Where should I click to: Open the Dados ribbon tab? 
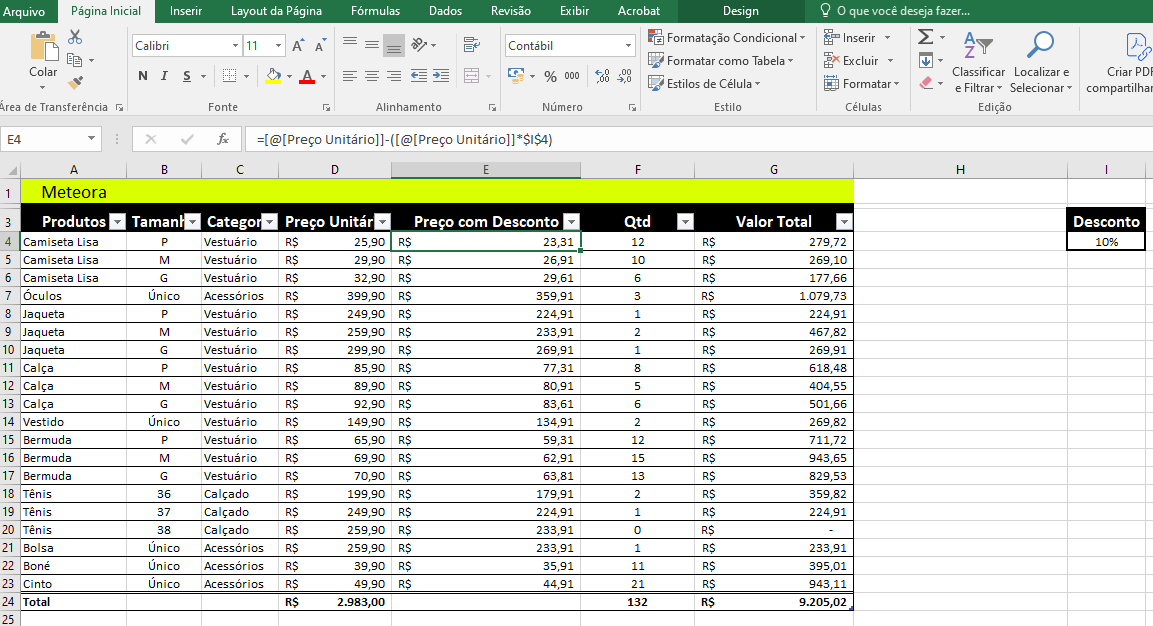pos(445,11)
